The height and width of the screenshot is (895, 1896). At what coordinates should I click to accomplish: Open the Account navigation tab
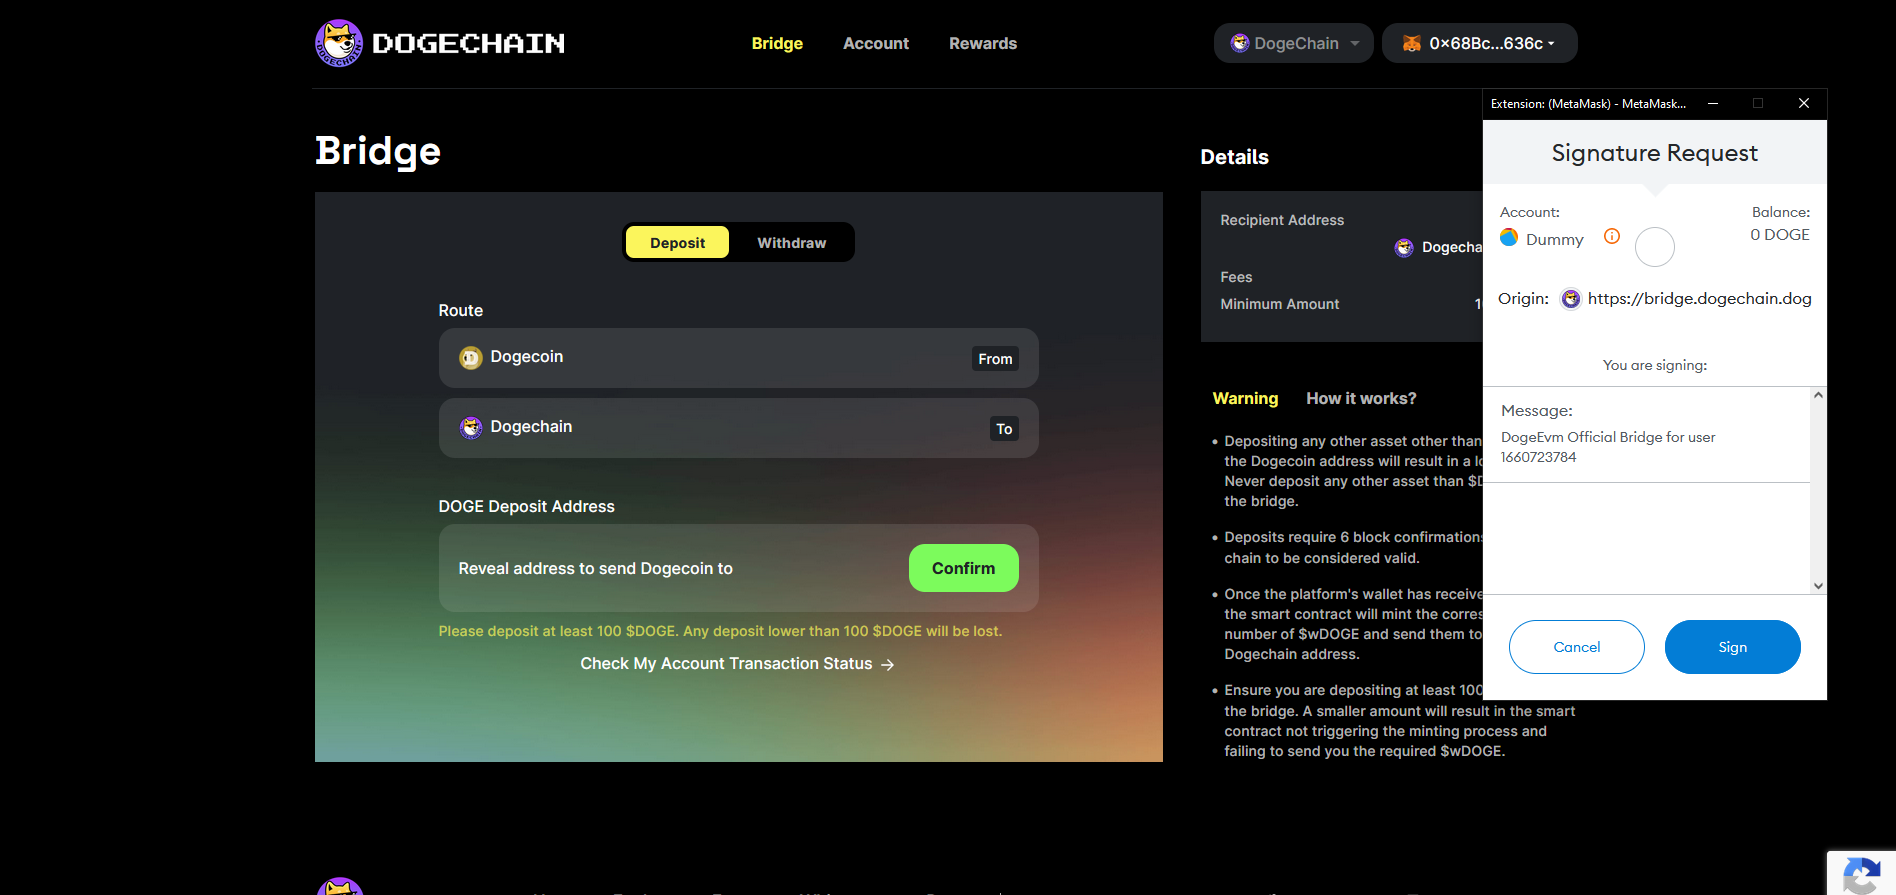click(x=876, y=43)
